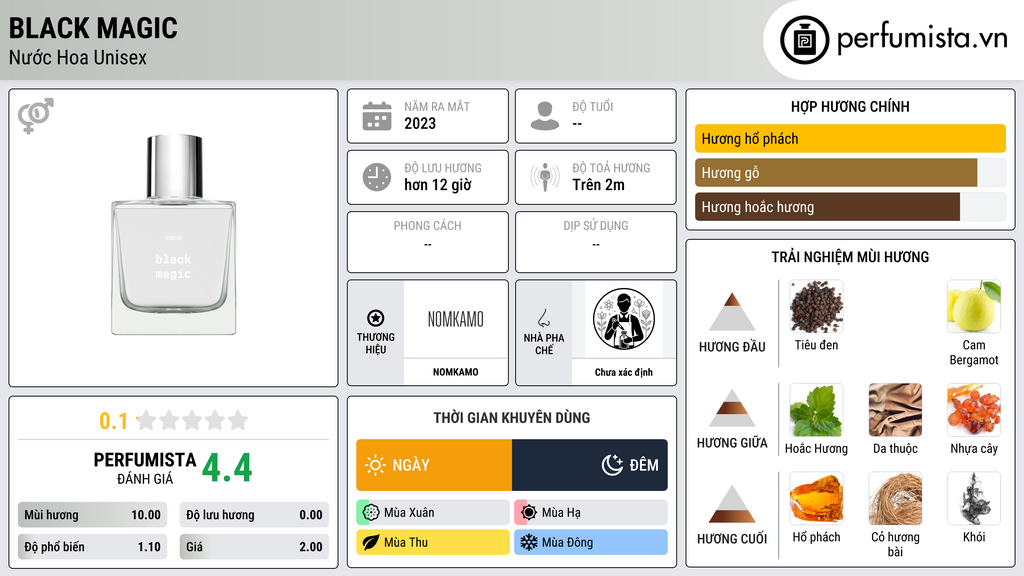Click the sillage icon beside Độ toả hương

pos(545,177)
